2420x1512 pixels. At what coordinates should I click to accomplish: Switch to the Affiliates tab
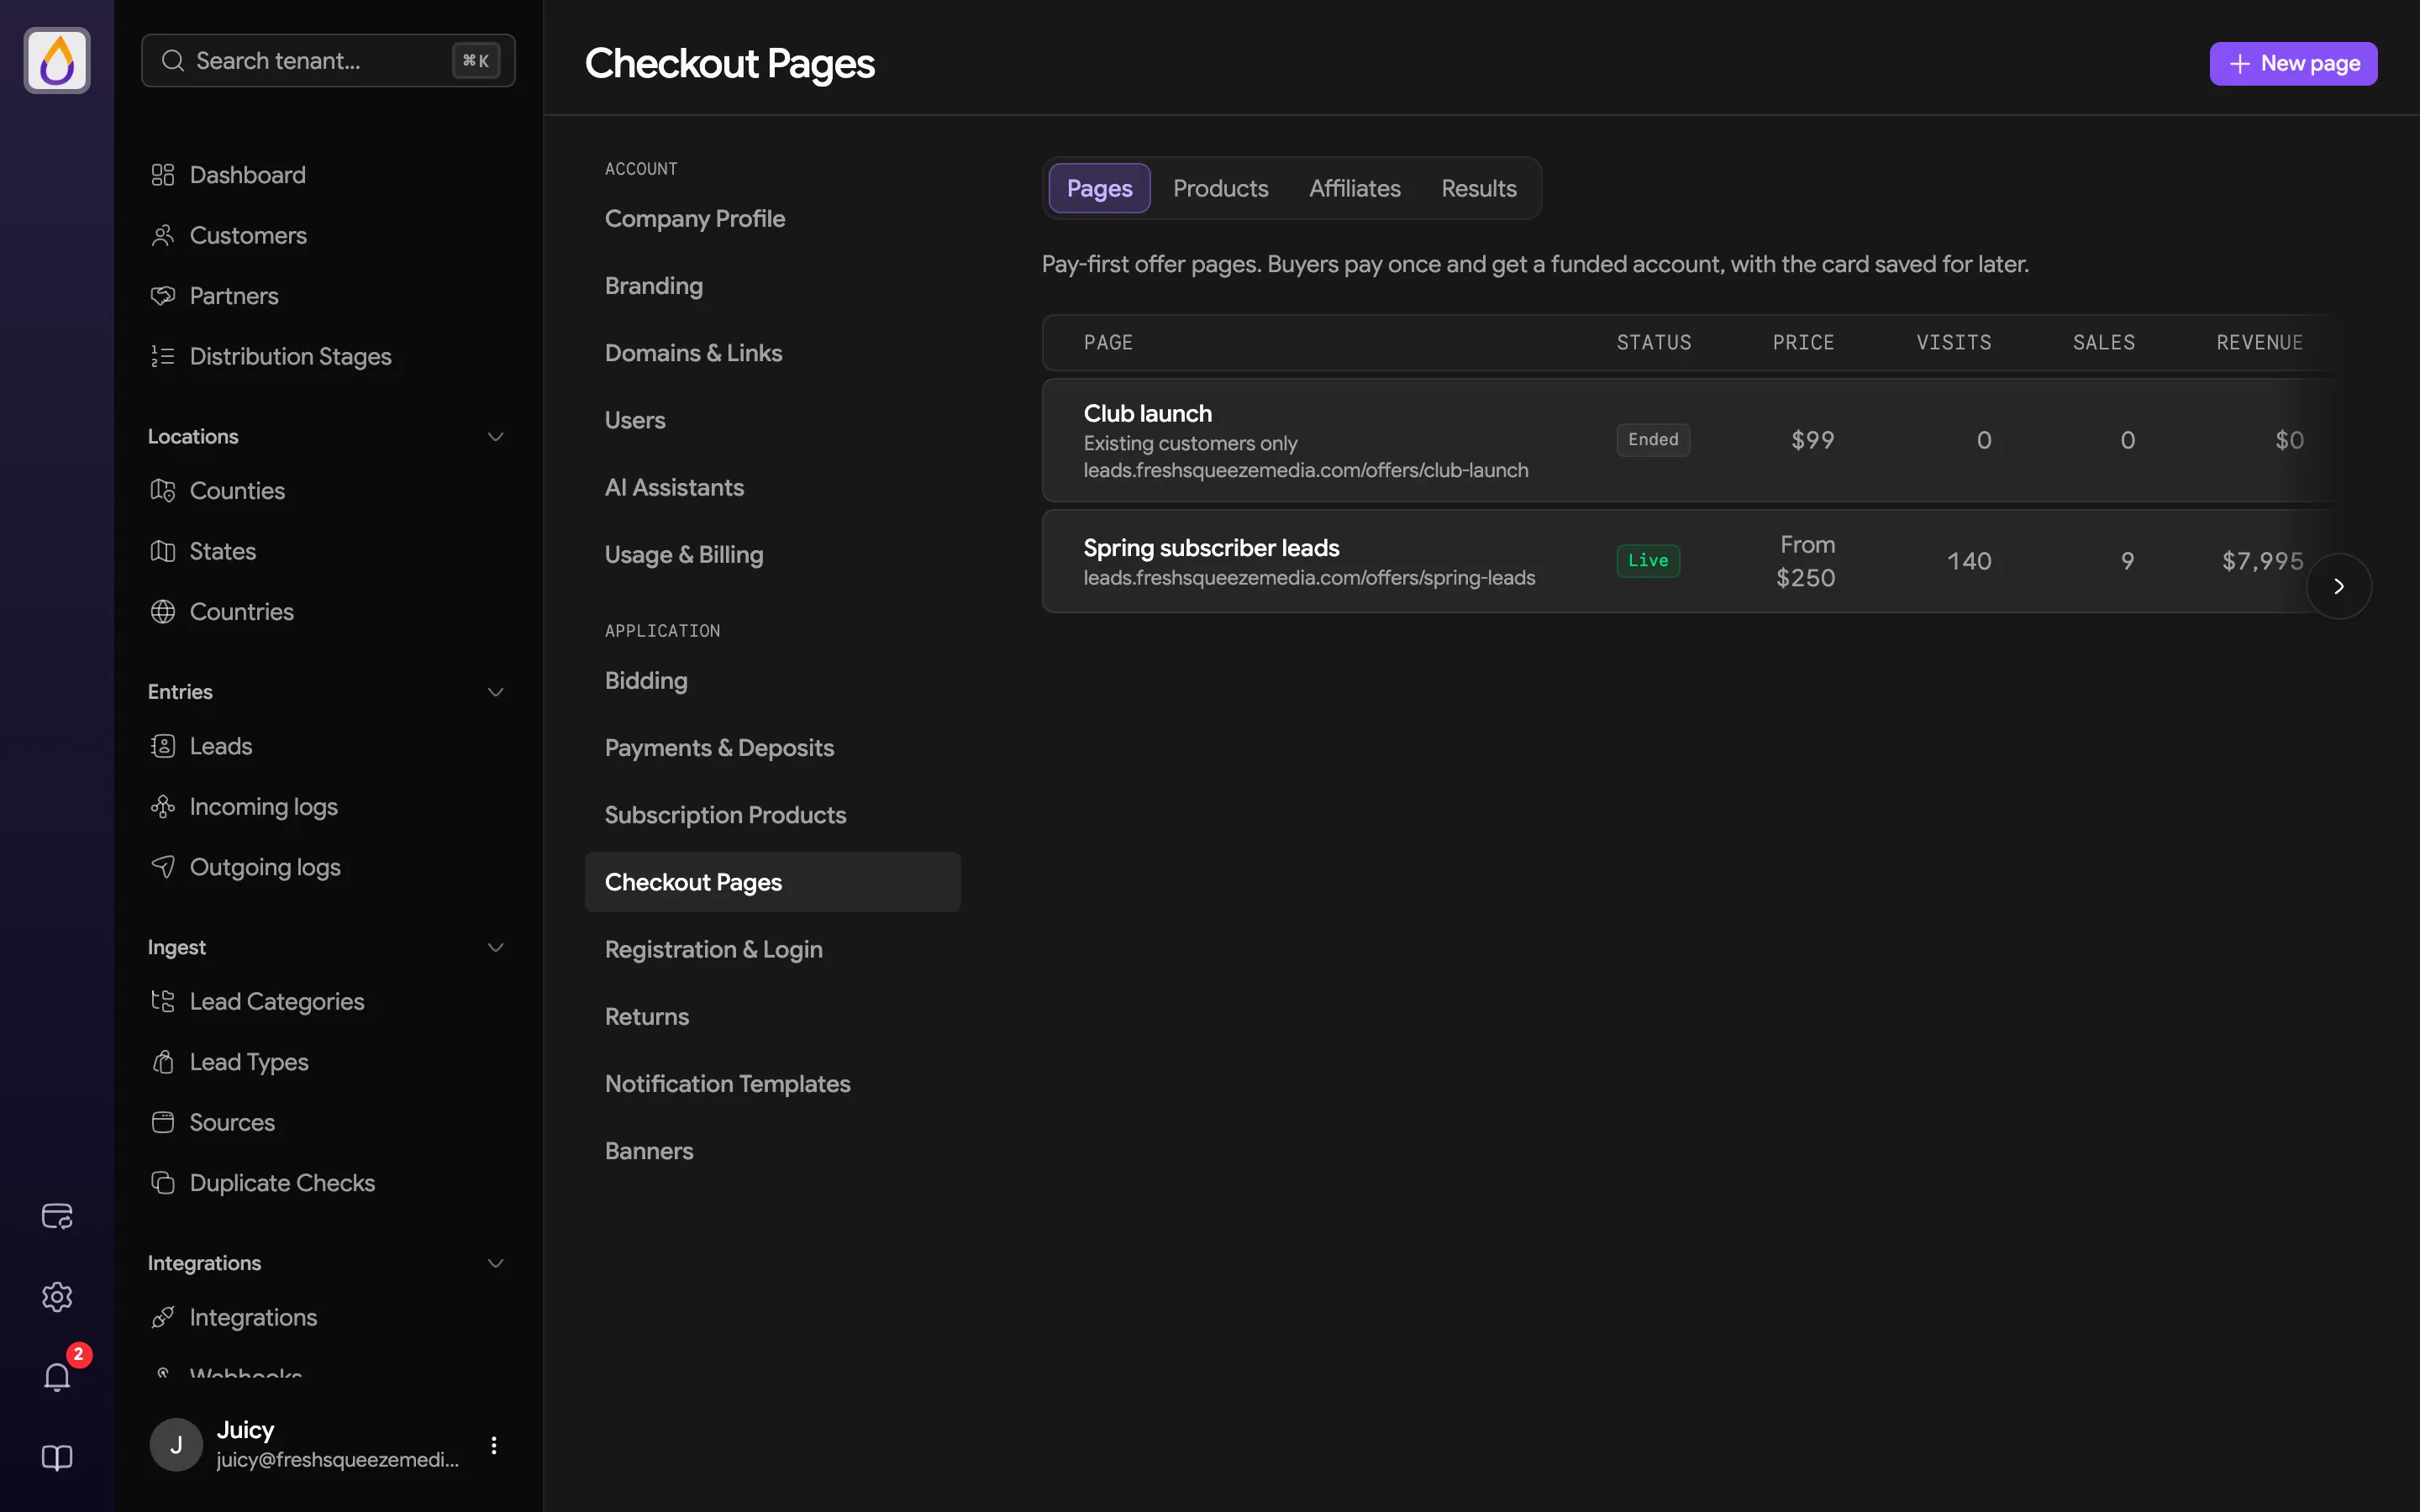pyautogui.click(x=1354, y=188)
